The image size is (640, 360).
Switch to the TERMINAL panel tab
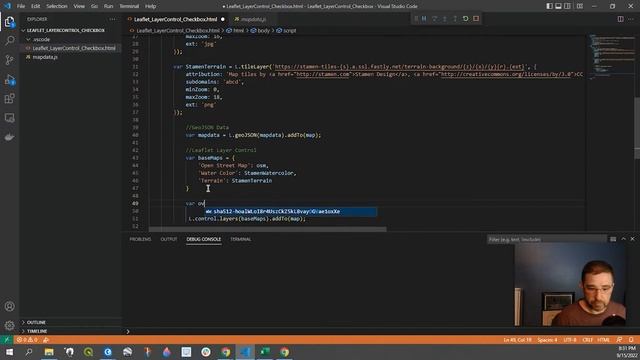[240, 239]
